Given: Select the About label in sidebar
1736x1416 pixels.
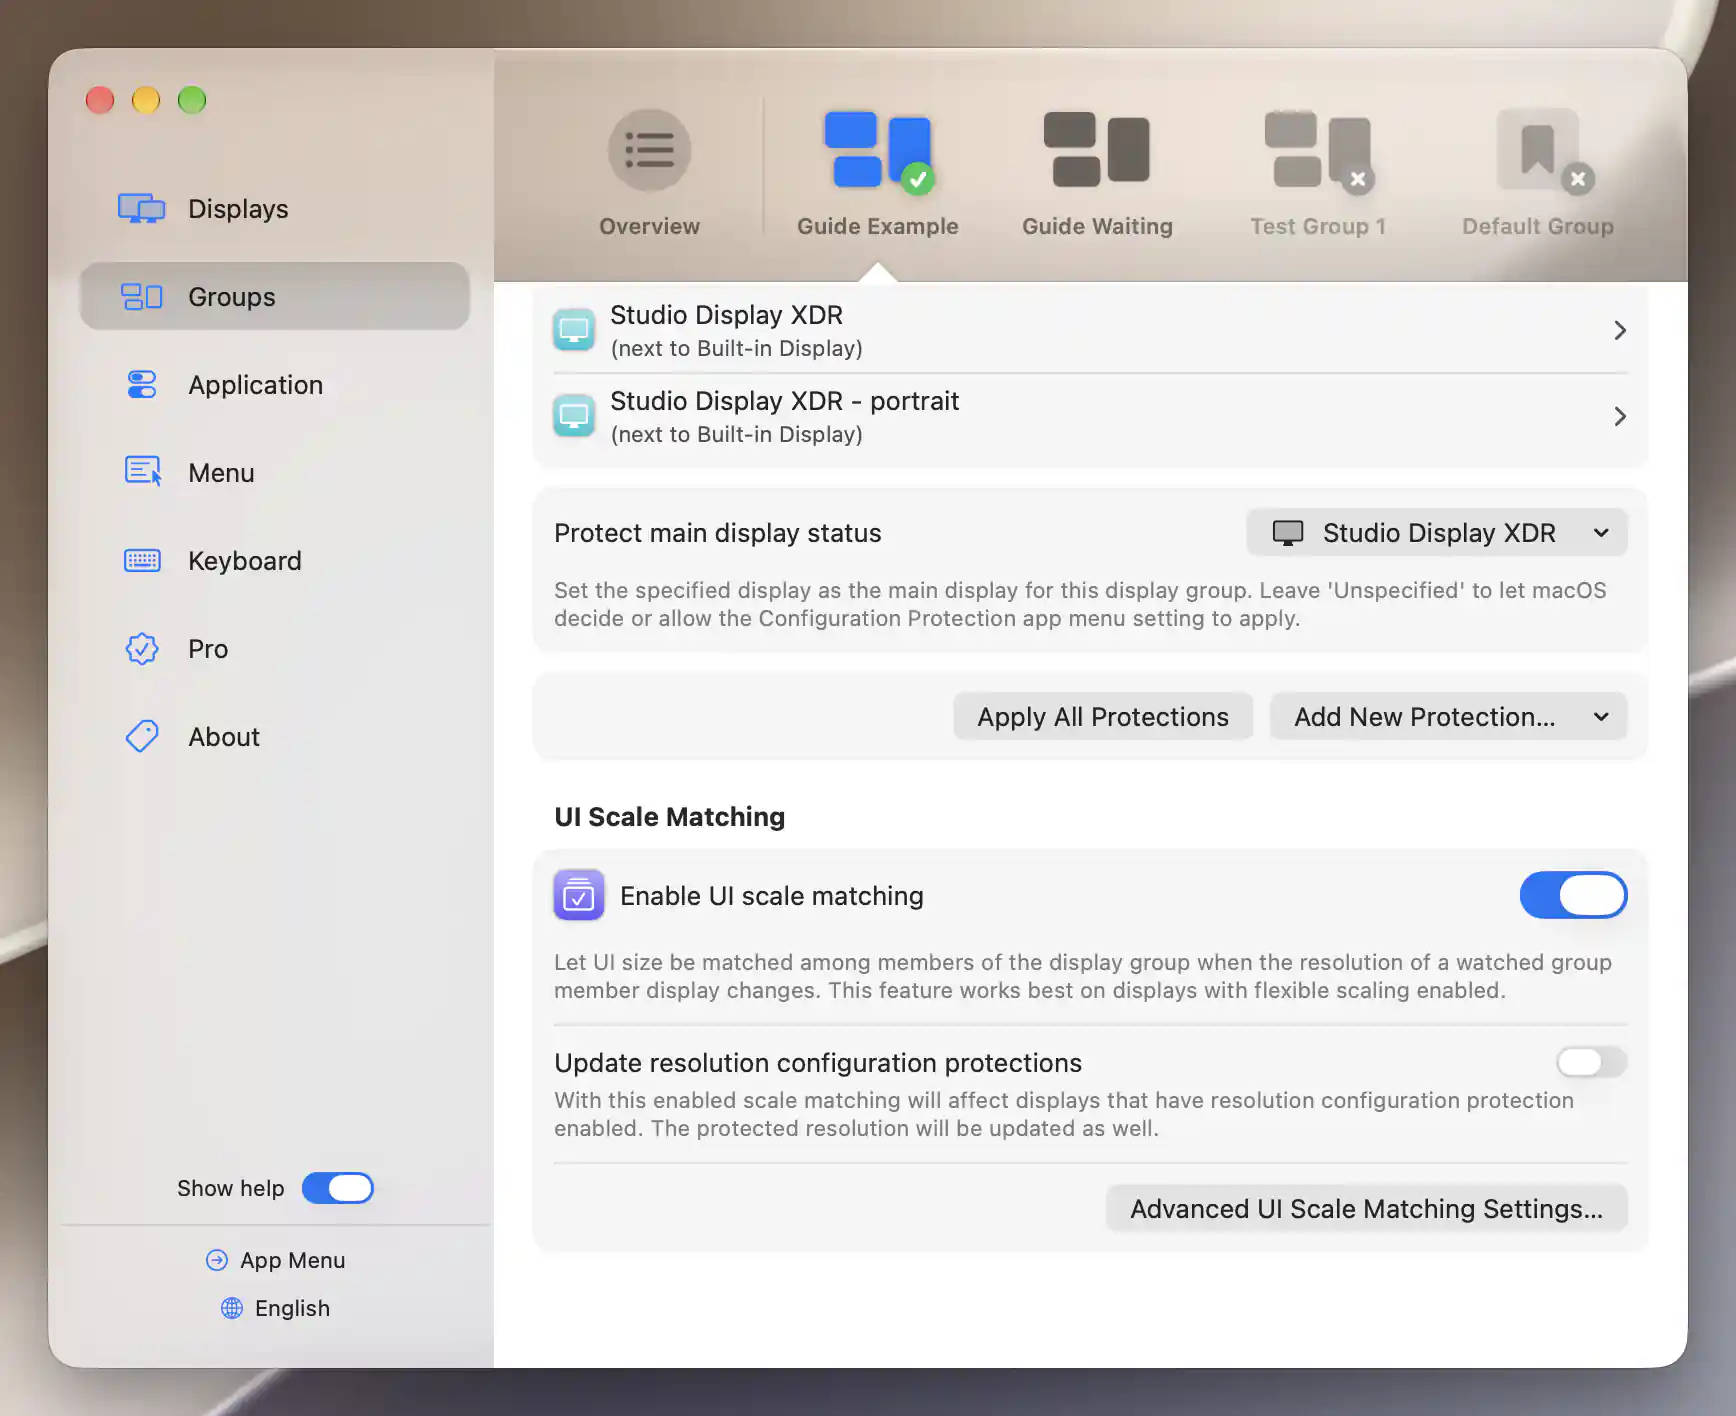Looking at the screenshot, I should [224, 737].
